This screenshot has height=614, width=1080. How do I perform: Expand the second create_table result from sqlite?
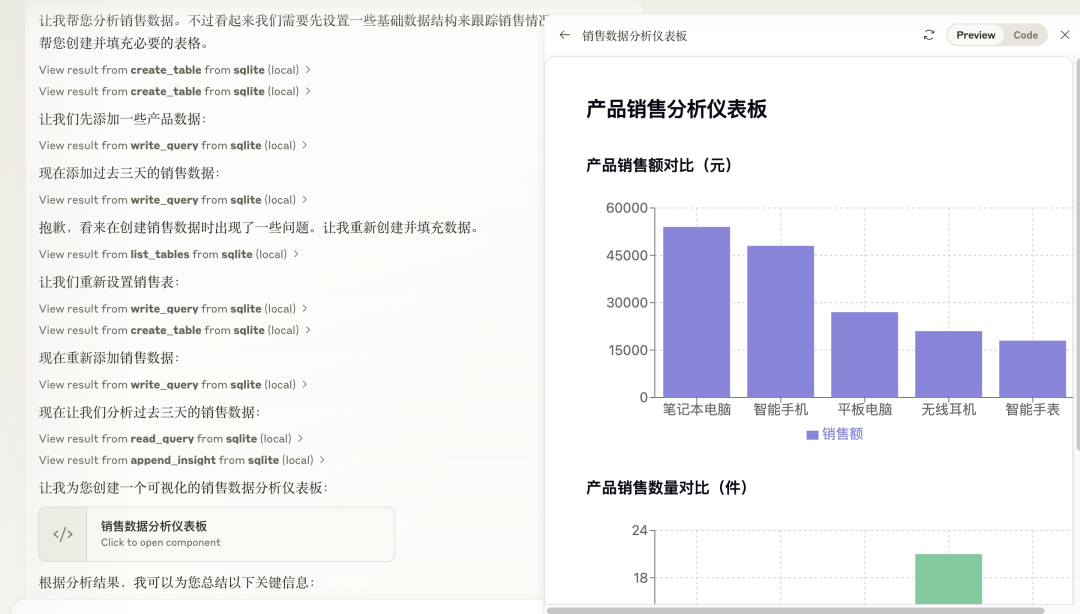[x=168, y=91]
